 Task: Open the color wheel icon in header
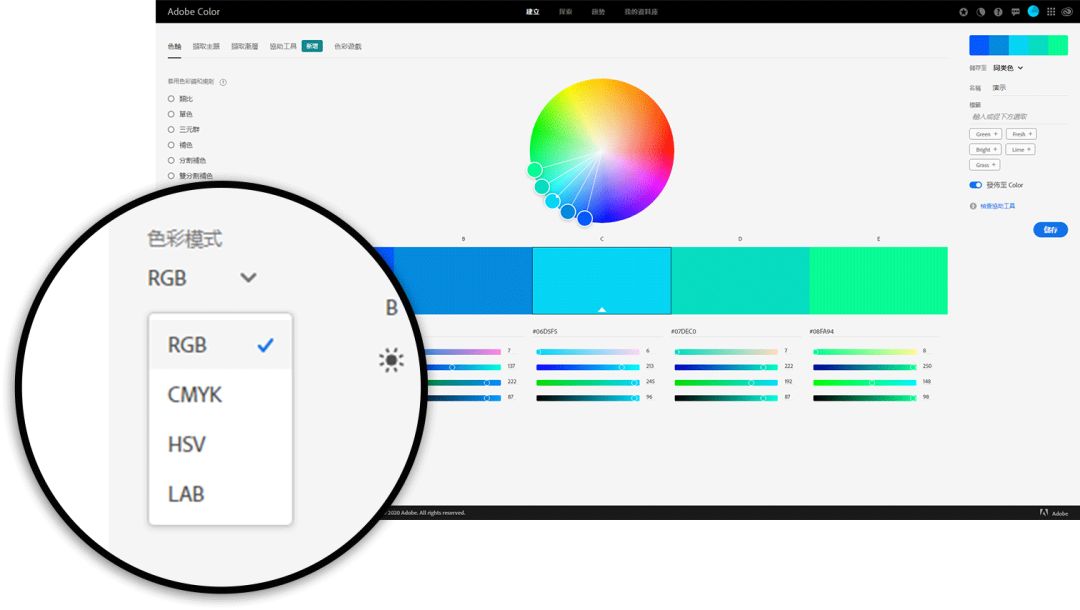pos(980,12)
